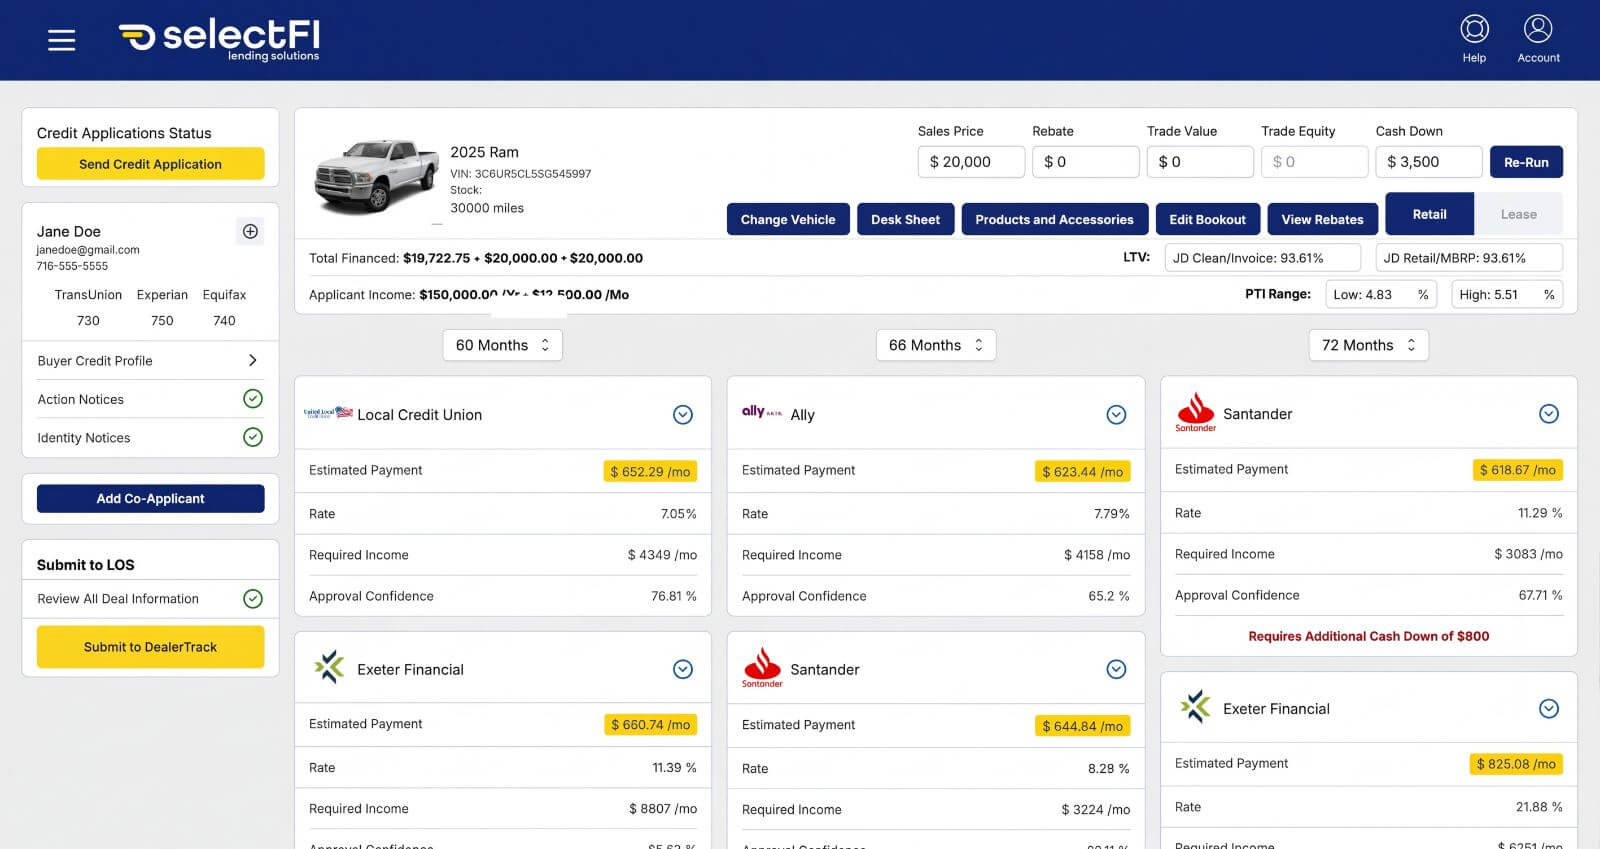Click the Trade Value input field
Screen dimensions: 1600x849
coord(1200,162)
